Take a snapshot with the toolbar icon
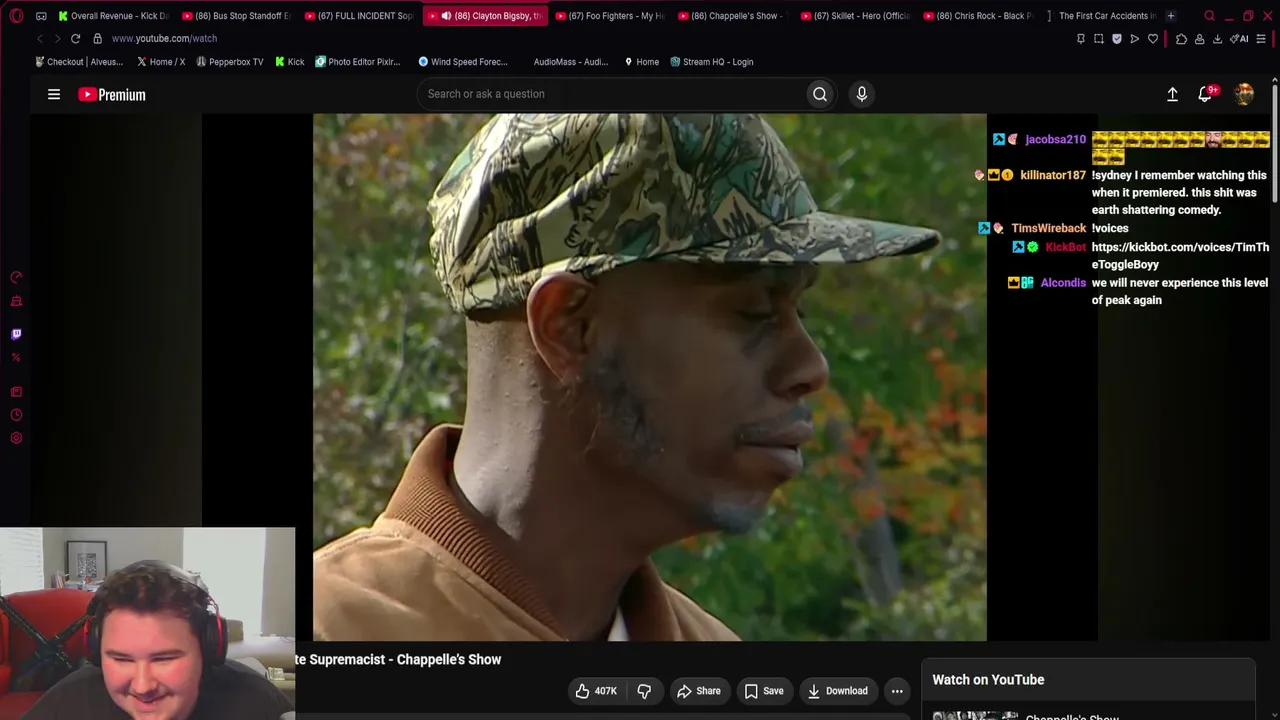The height and width of the screenshot is (720, 1280). click(x=1099, y=39)
